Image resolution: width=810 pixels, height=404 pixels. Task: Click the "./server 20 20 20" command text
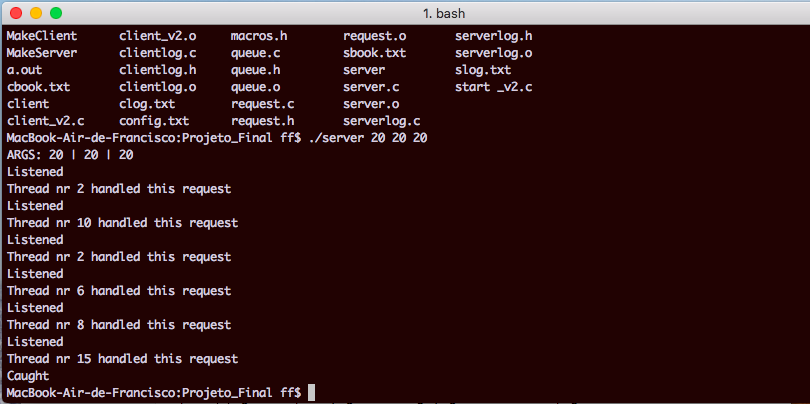point(368,138)
